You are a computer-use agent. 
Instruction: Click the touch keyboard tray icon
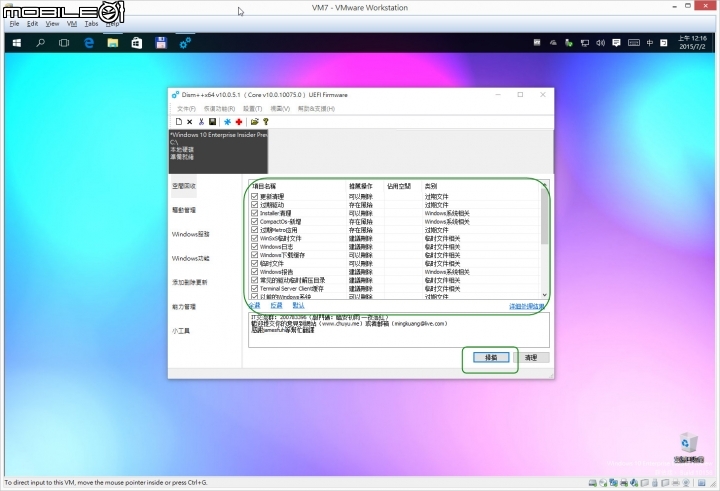634,43
